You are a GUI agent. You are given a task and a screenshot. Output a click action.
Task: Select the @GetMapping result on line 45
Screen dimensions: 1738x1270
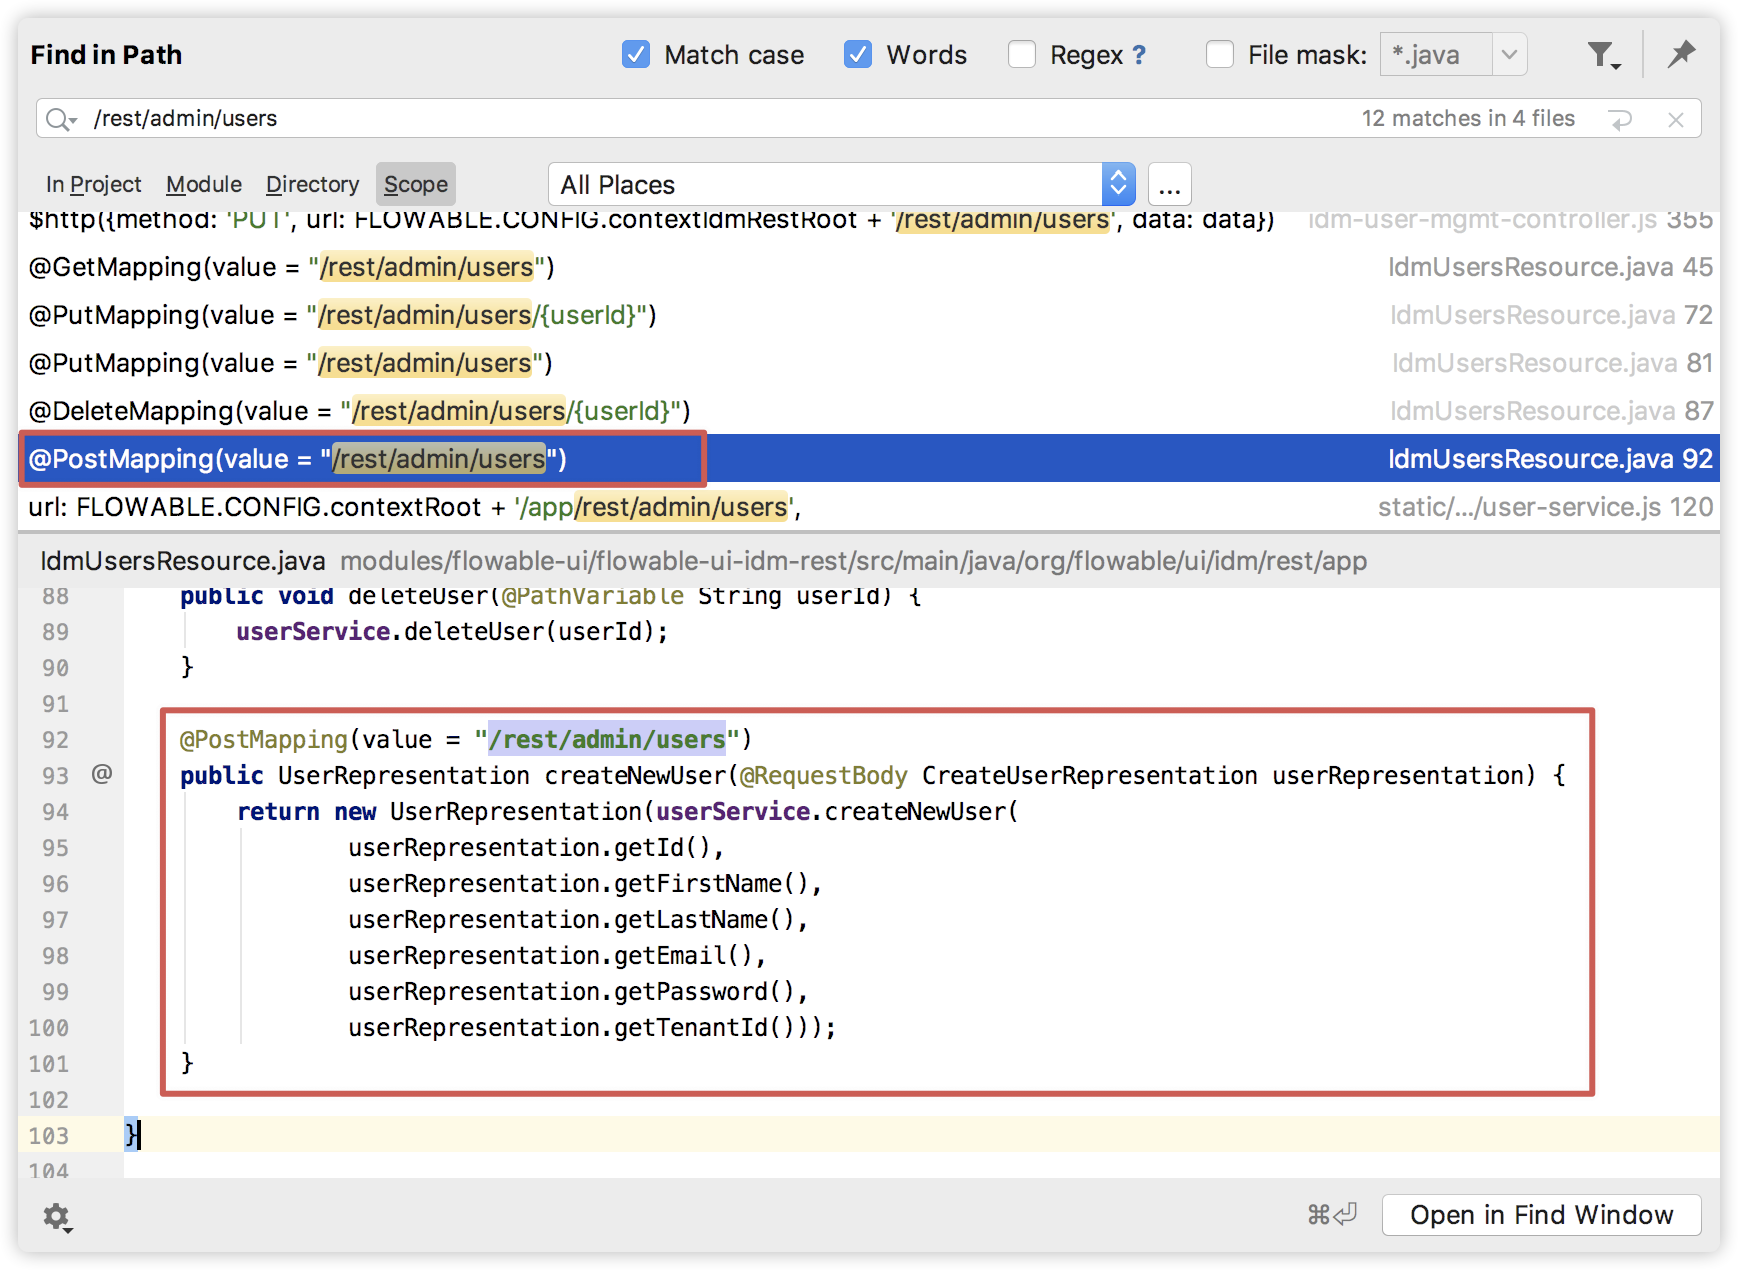290,267
